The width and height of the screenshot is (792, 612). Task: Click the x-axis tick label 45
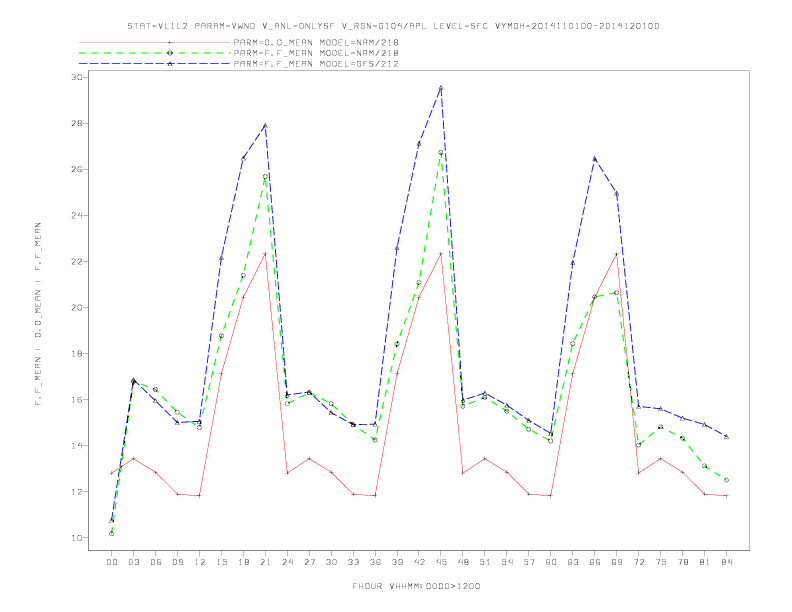441,562
